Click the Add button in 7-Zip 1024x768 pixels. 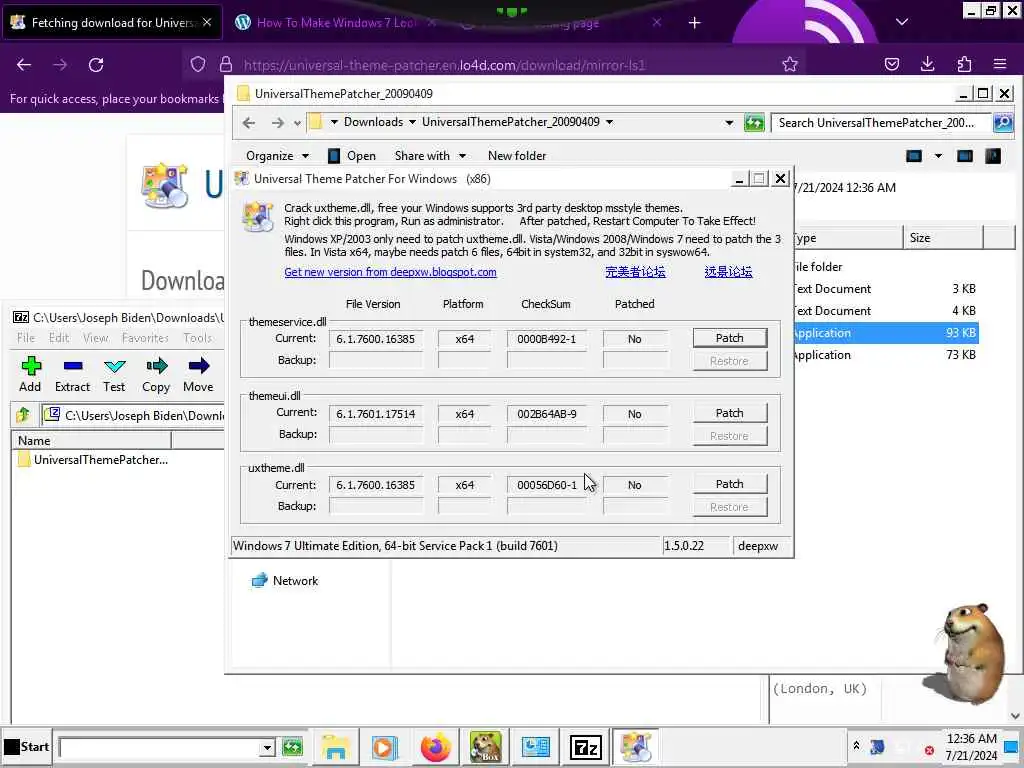[x=30, y=374]
